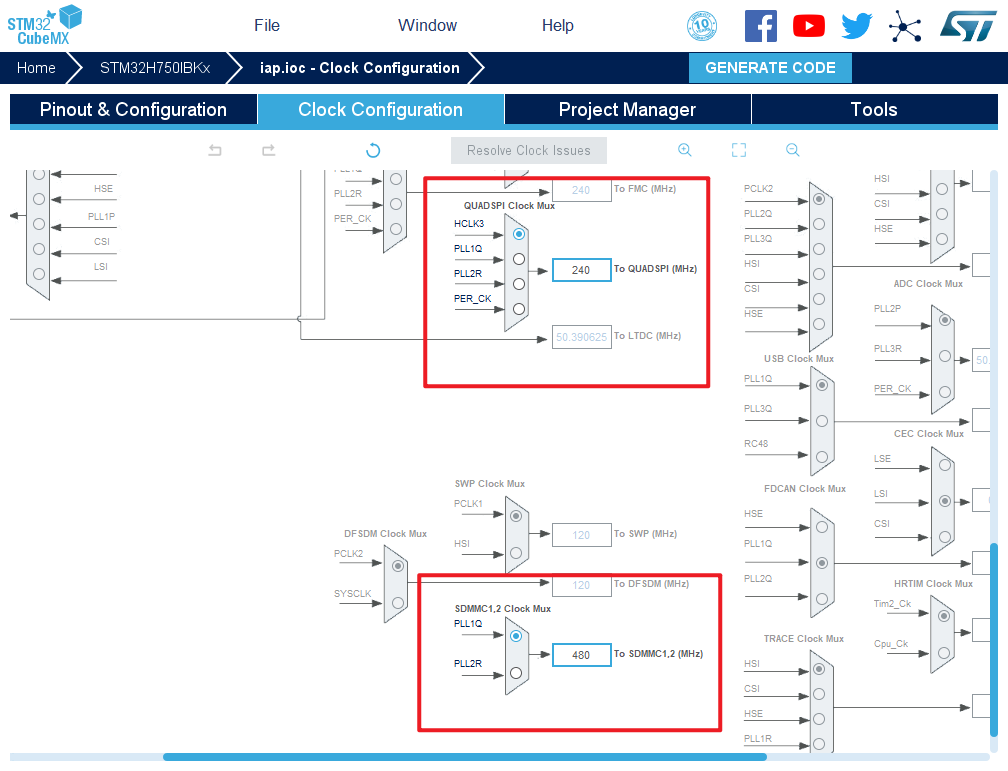1008x771 pixels.
Task: Select PLL1Q for QUADSPI clock mux
Action: coord(518,259)
